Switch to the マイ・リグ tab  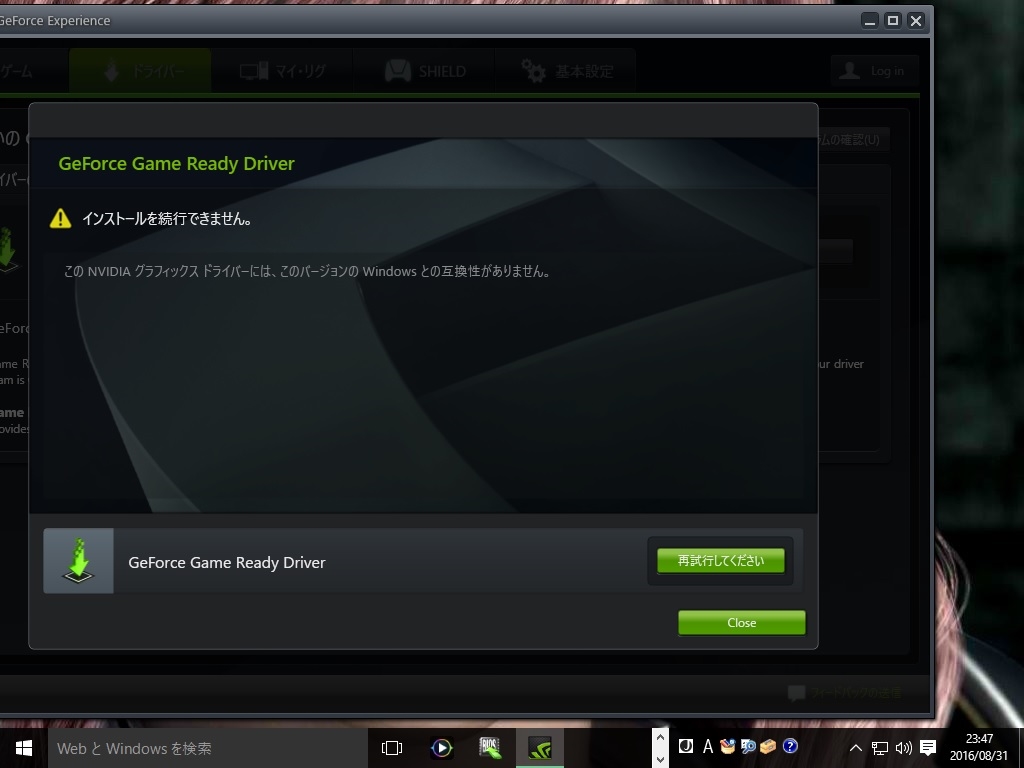(282, 71)
